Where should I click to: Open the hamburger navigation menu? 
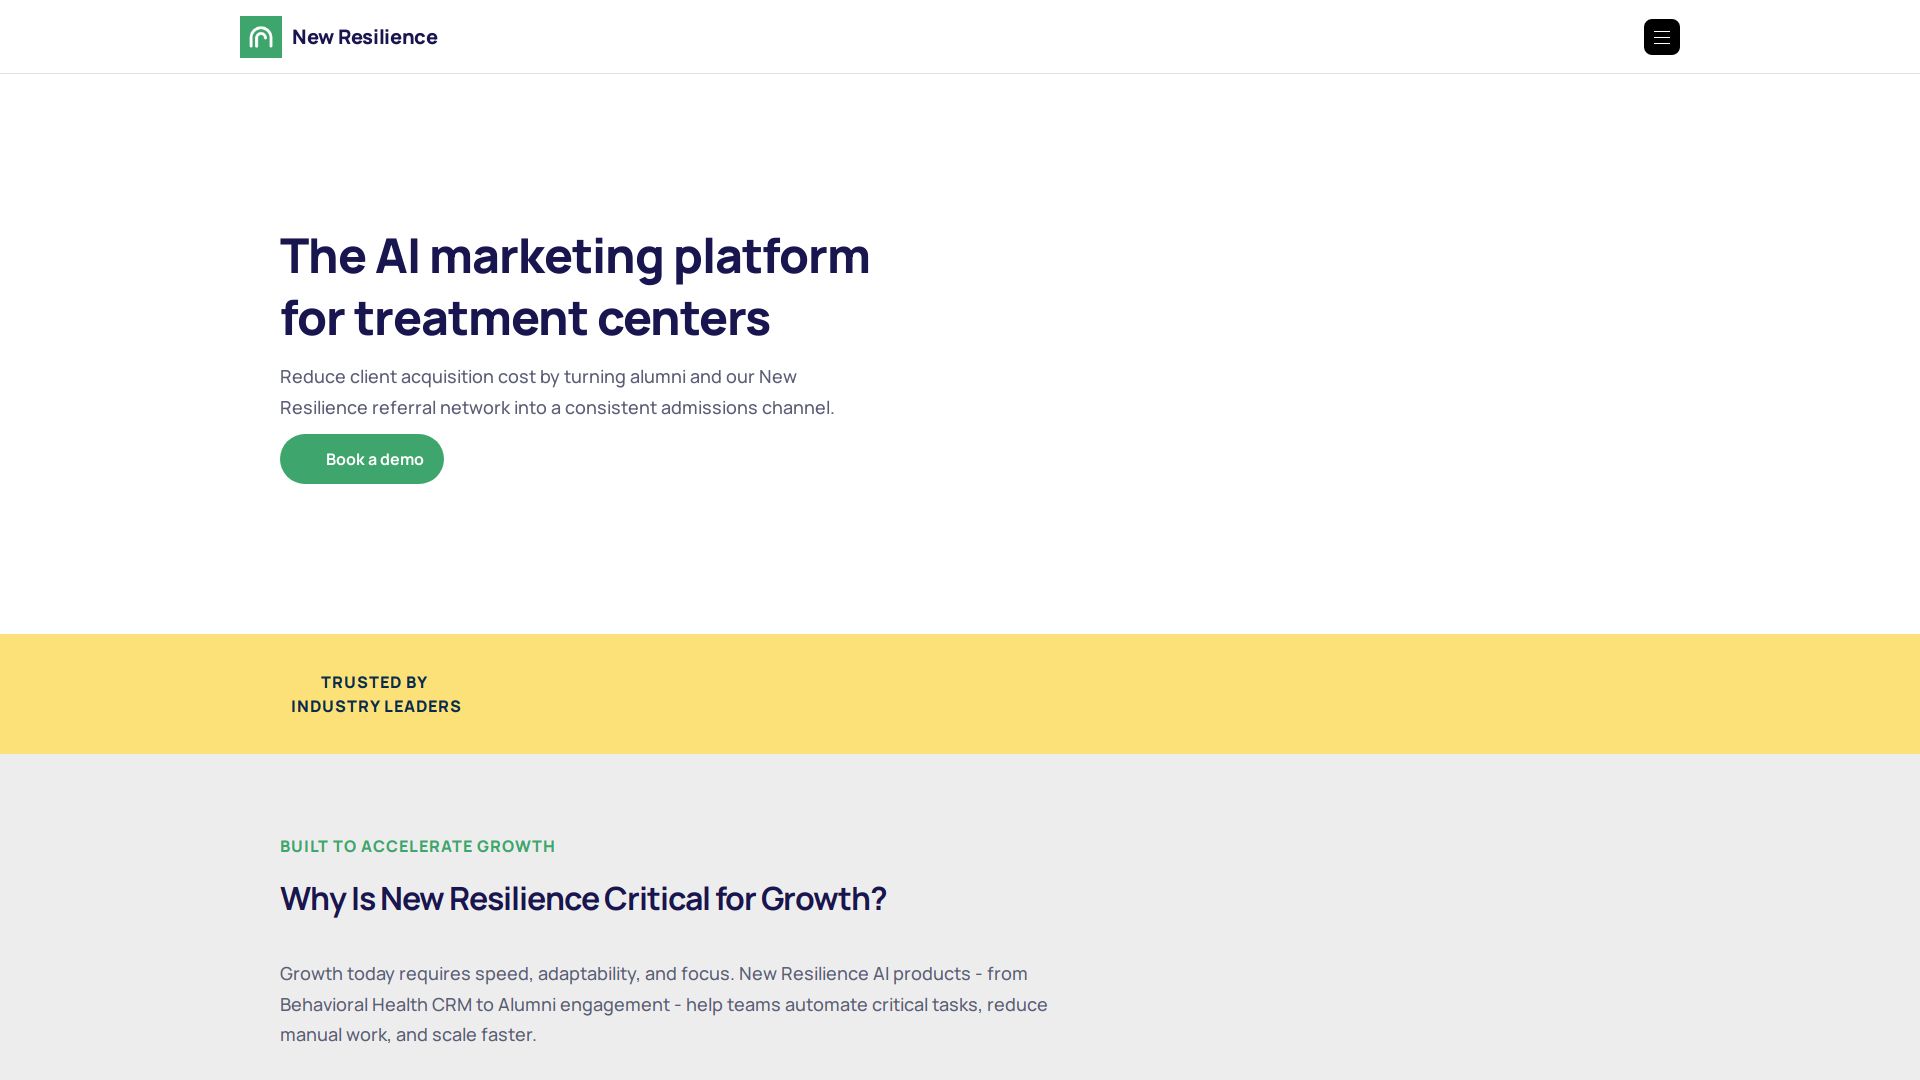[1661, 37]
